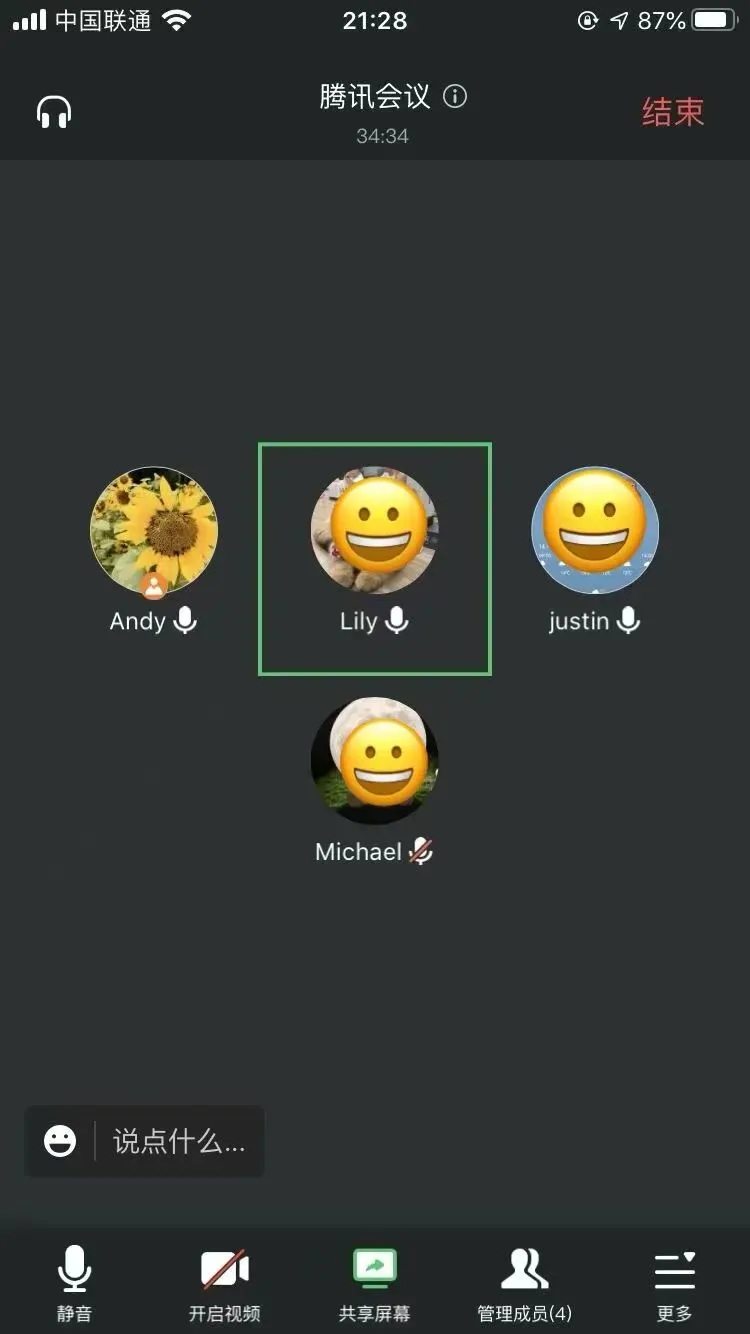Turn on video with 开启视频

tap(224, 1284)
